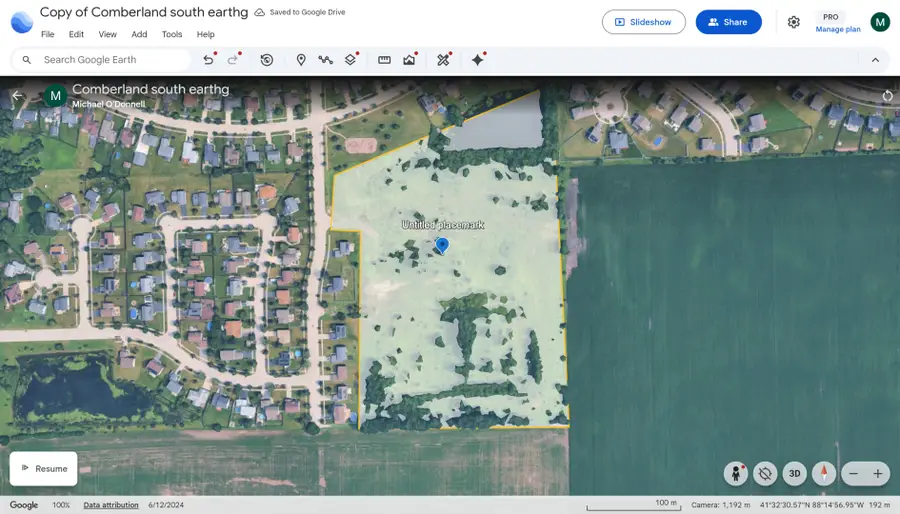Click the compass to reset north
This screenshot has height=514, width=900.
click(824, 473)
